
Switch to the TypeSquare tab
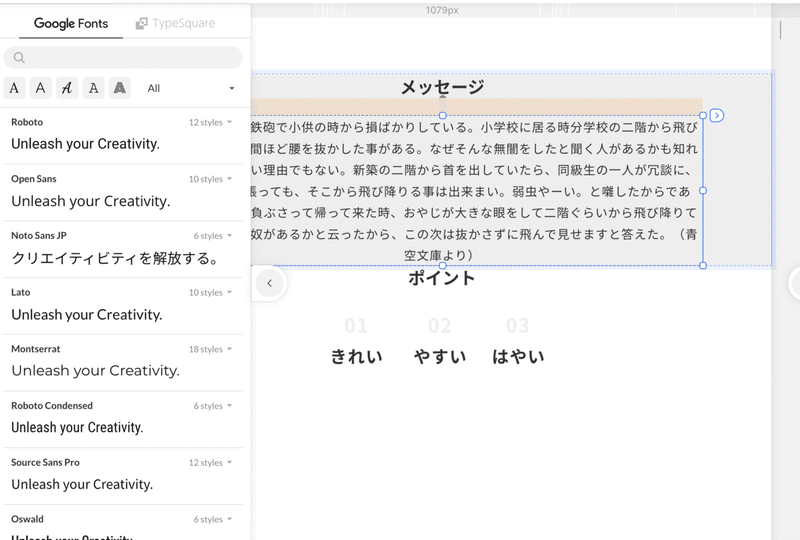(175, 23)
